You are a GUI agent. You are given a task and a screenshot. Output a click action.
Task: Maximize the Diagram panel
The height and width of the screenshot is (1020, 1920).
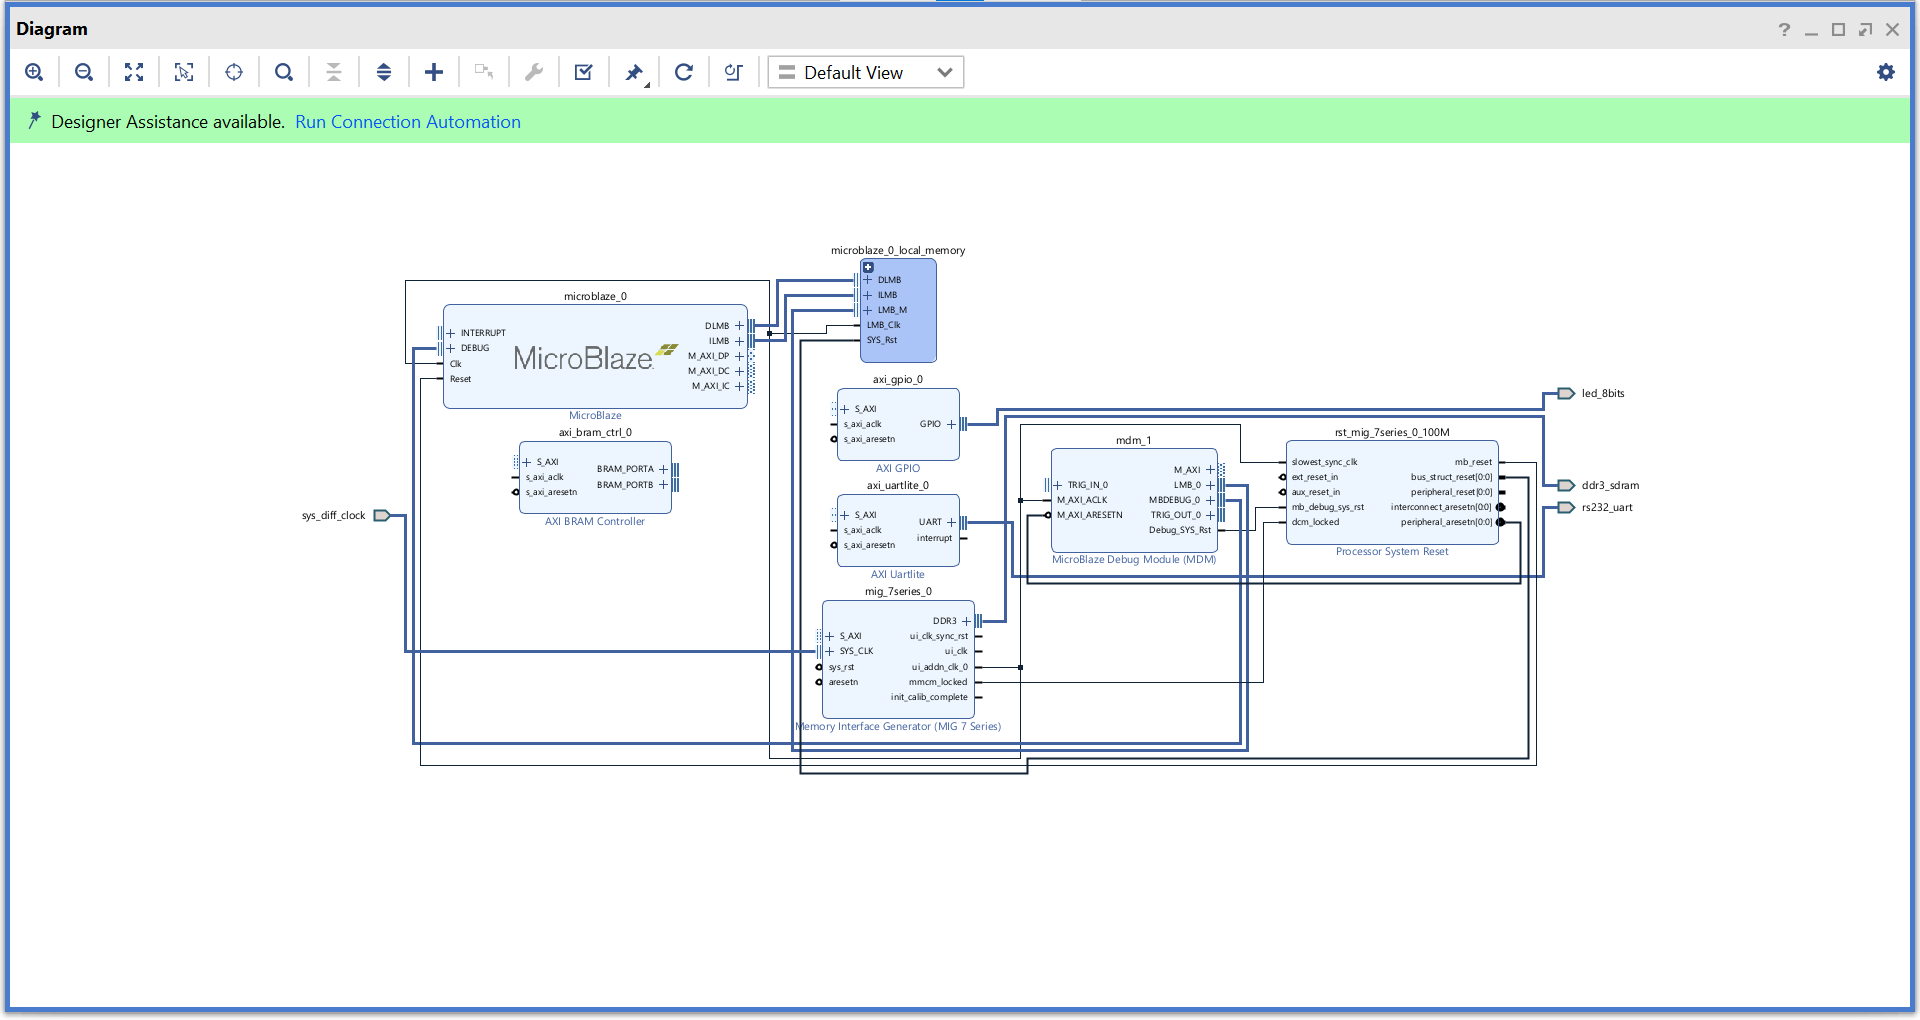pos(1838,29)
